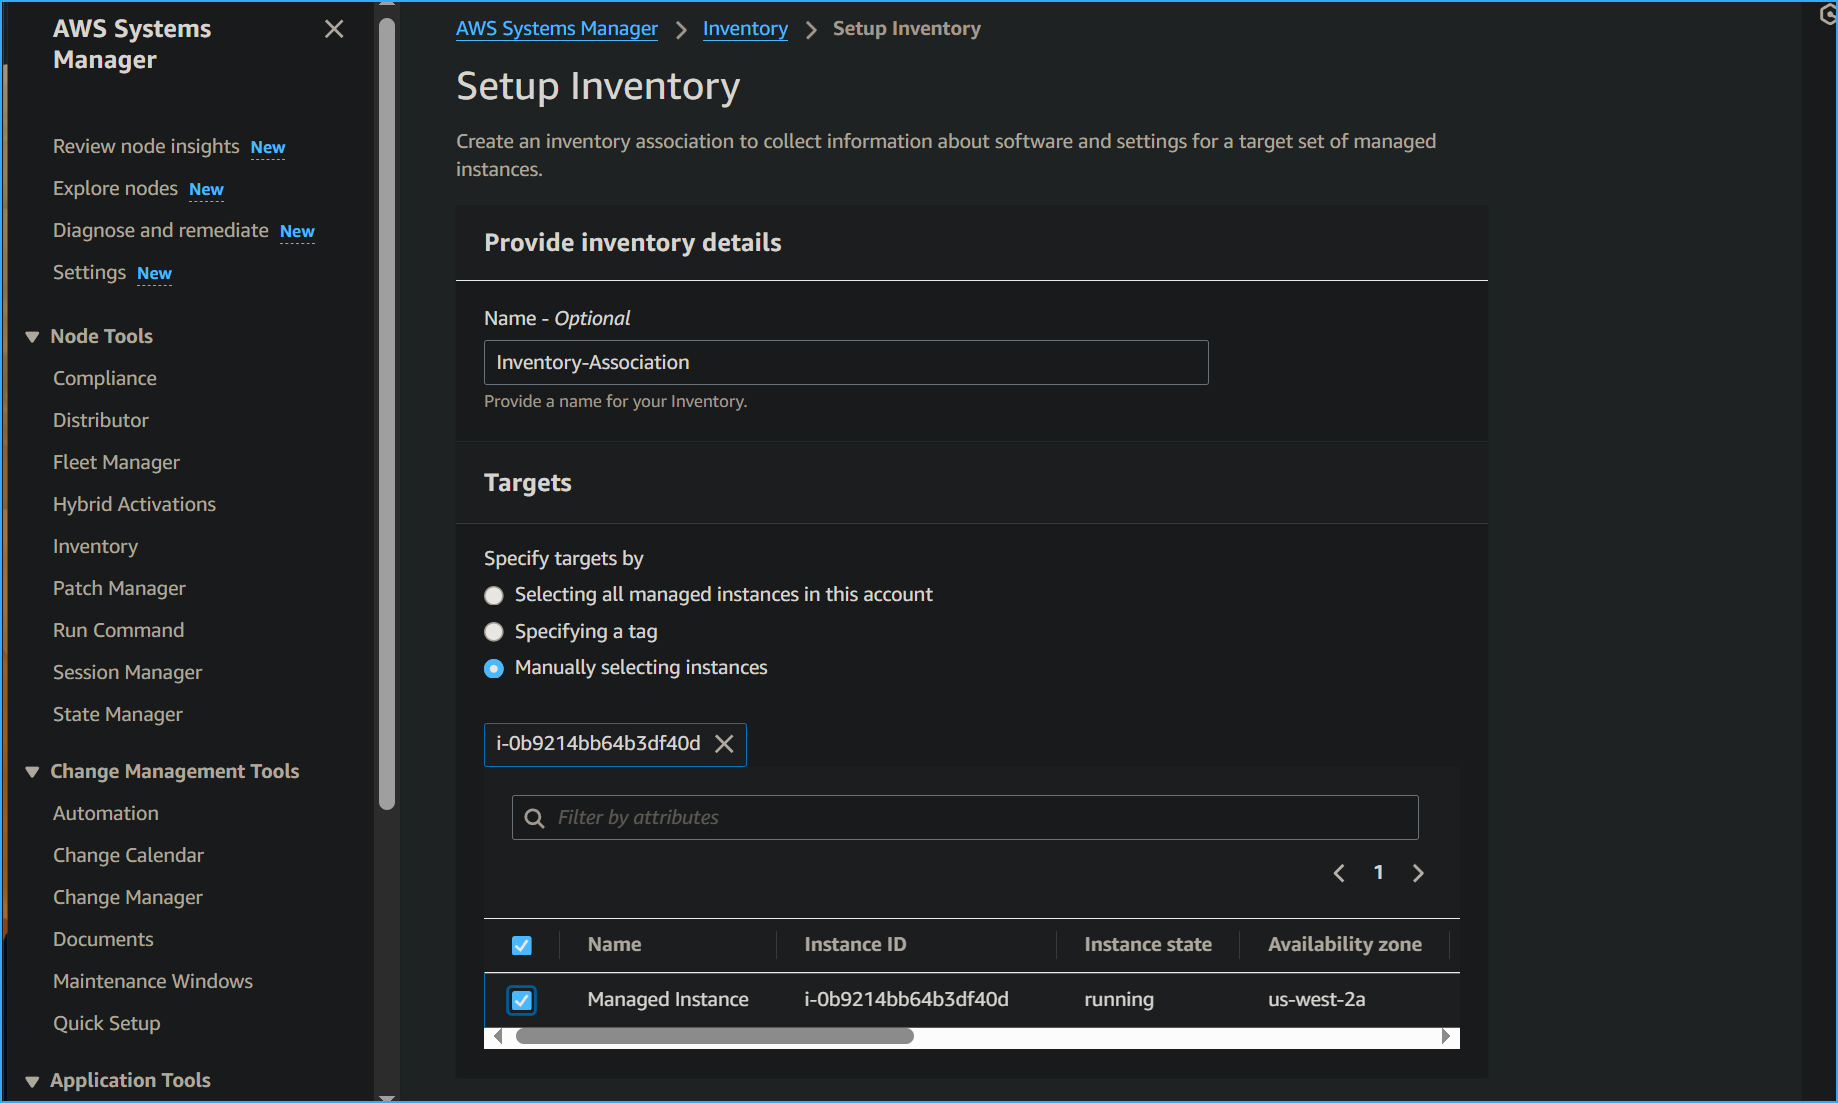The width and height of the screenshot is (1838, 1103).
Task: Uncheck the select-all checkbox in the table header
Action: (x=522, y=944)
